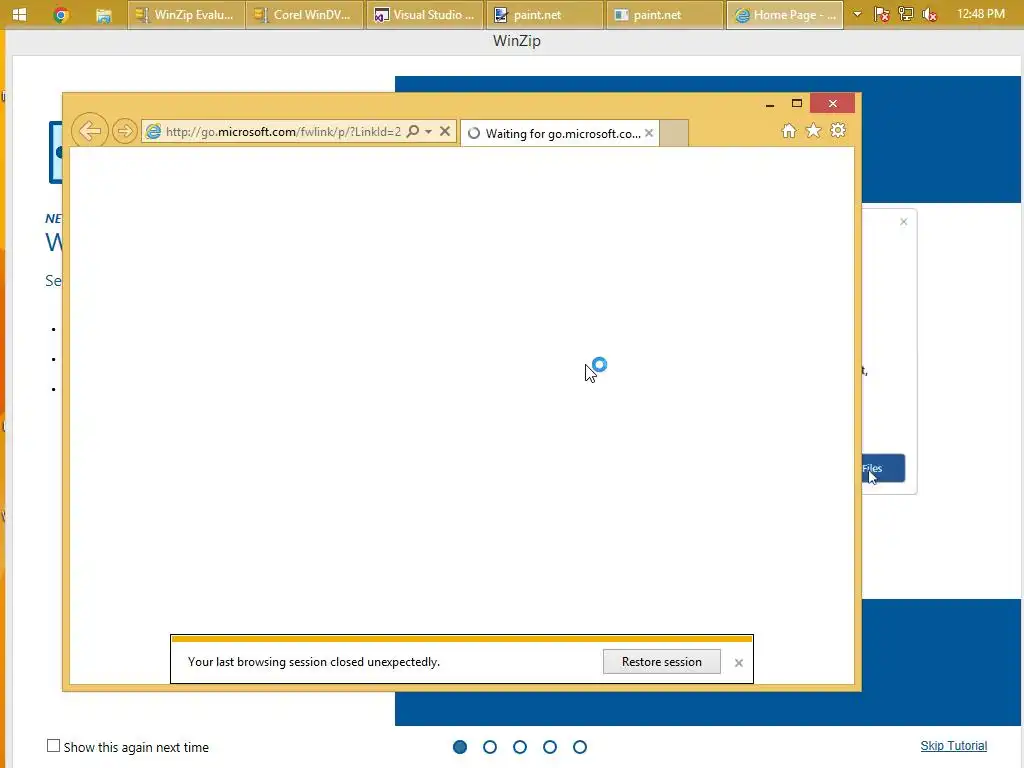Screen dimensions: 1024x768
Task: Click Restore session button
Action: [x=662, y=662]
